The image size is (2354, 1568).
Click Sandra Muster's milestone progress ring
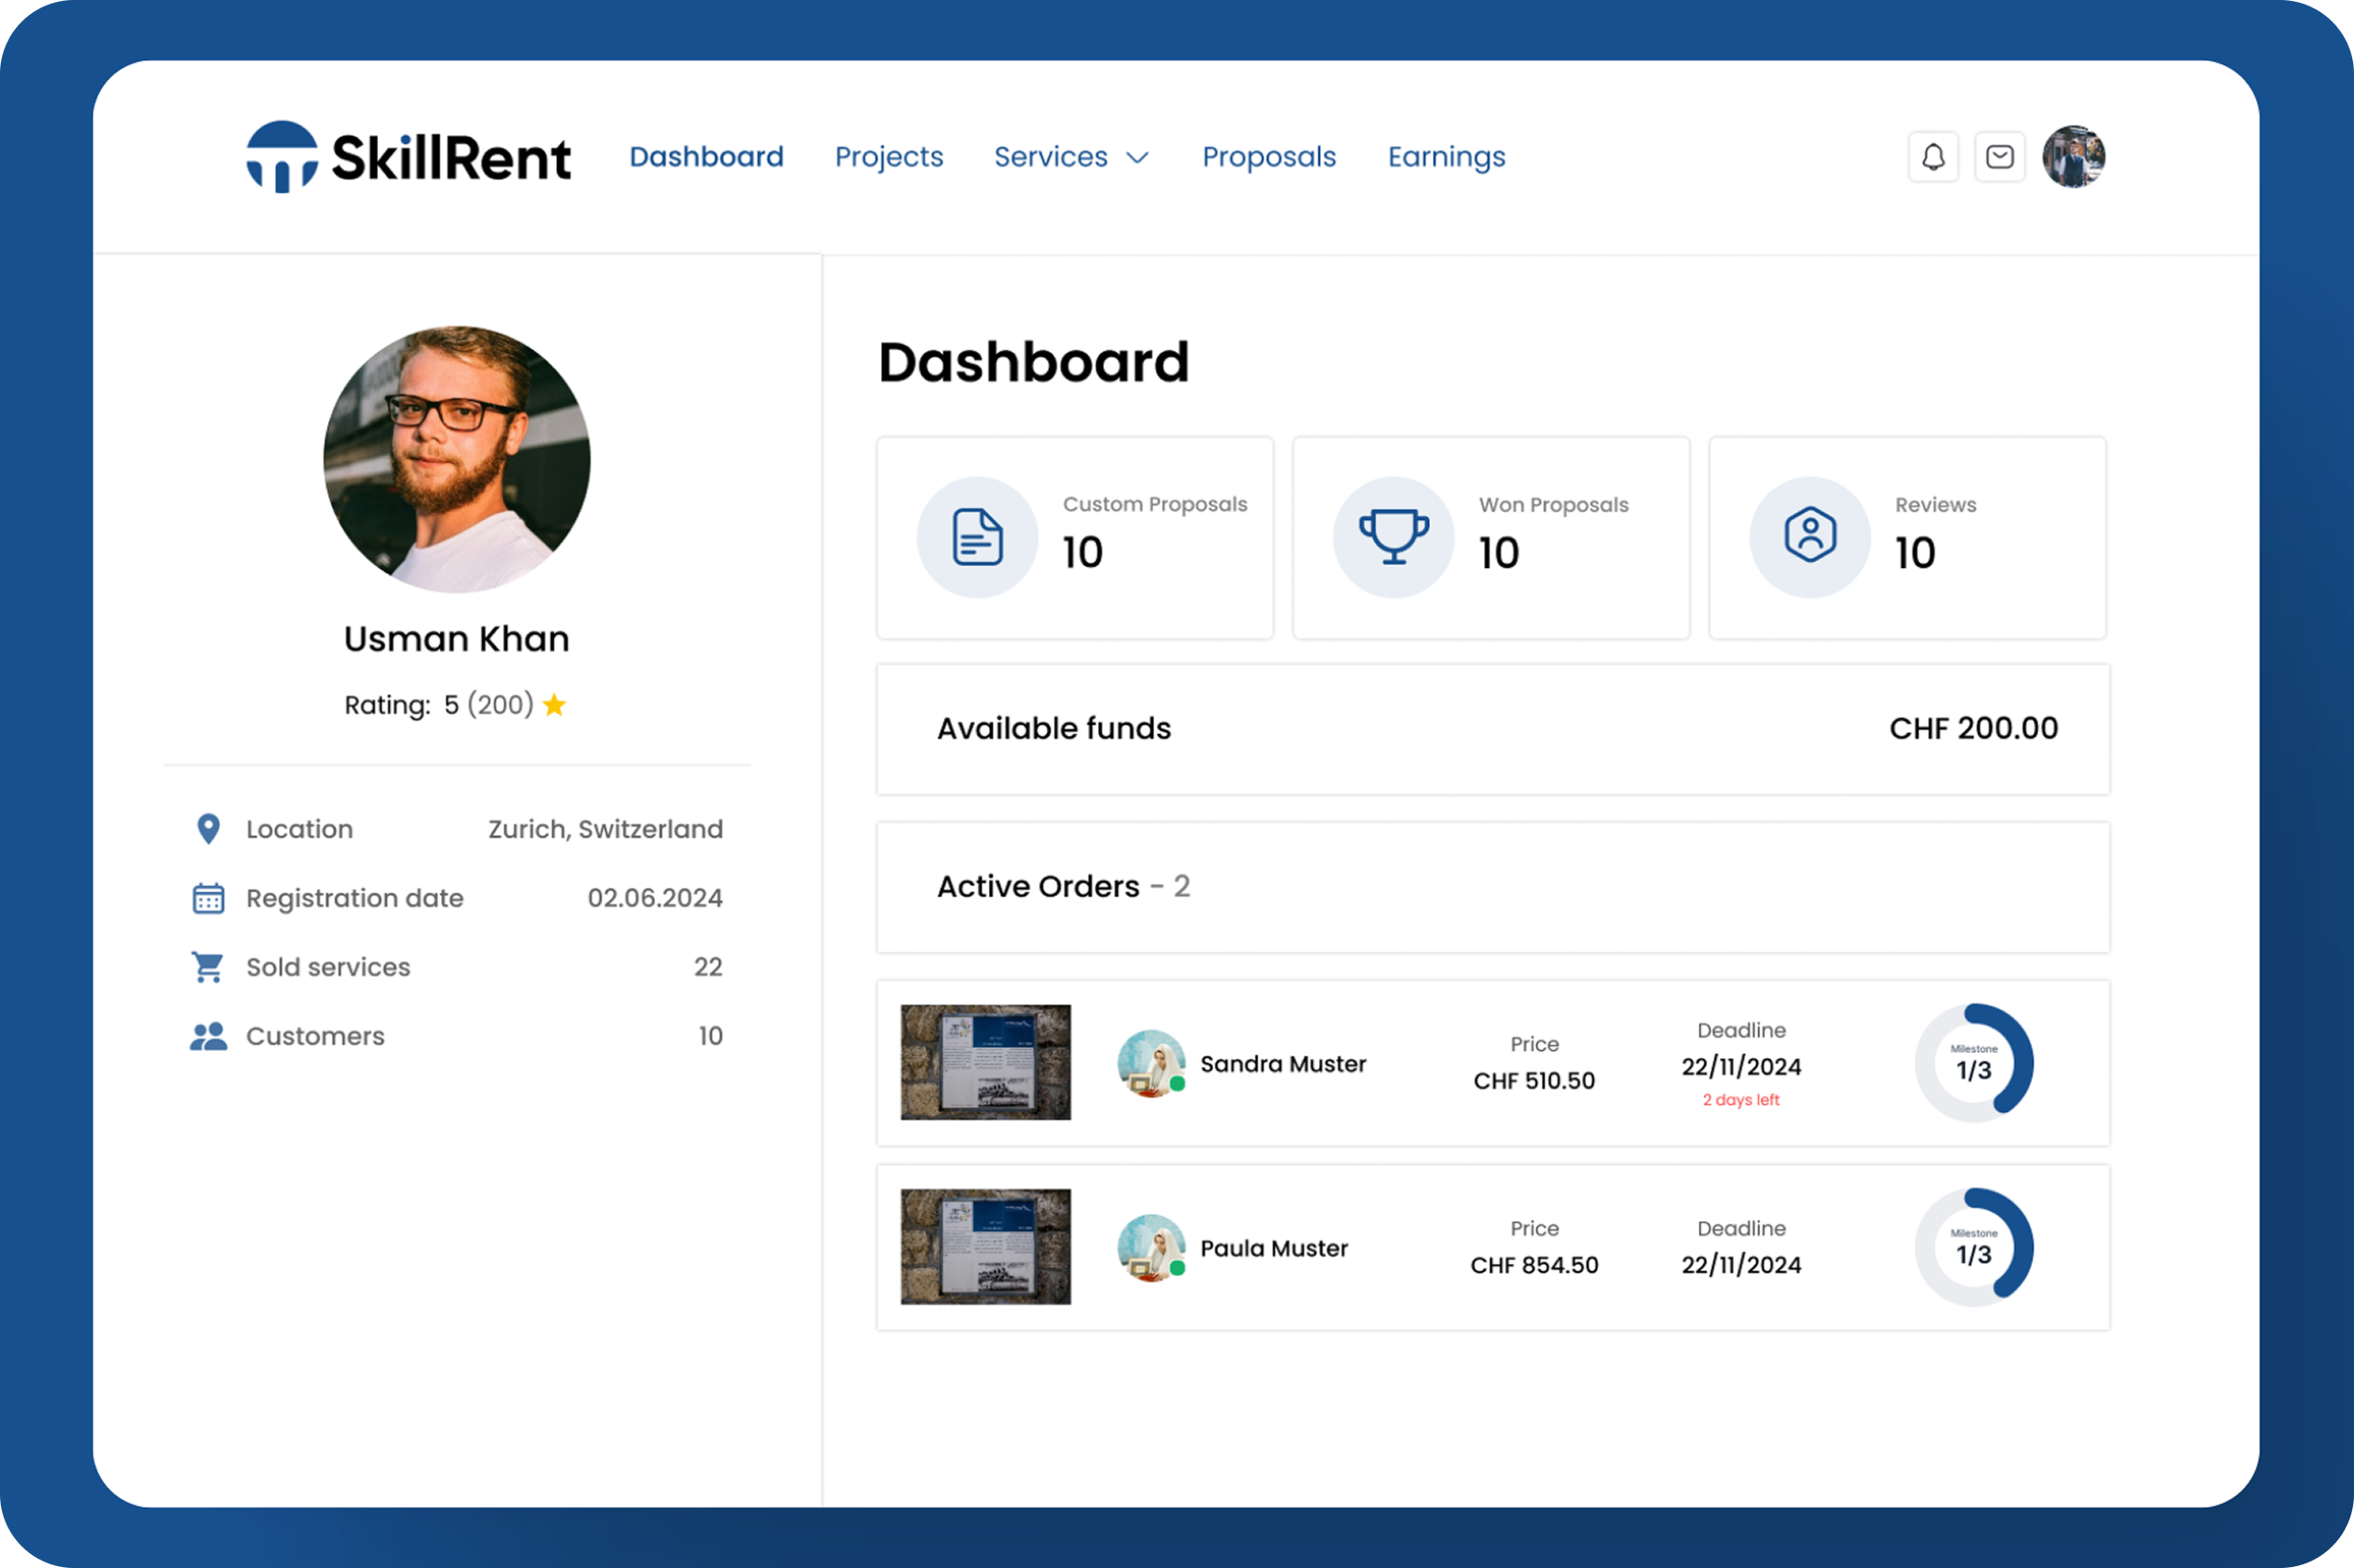click(x=1973, y=1062)
